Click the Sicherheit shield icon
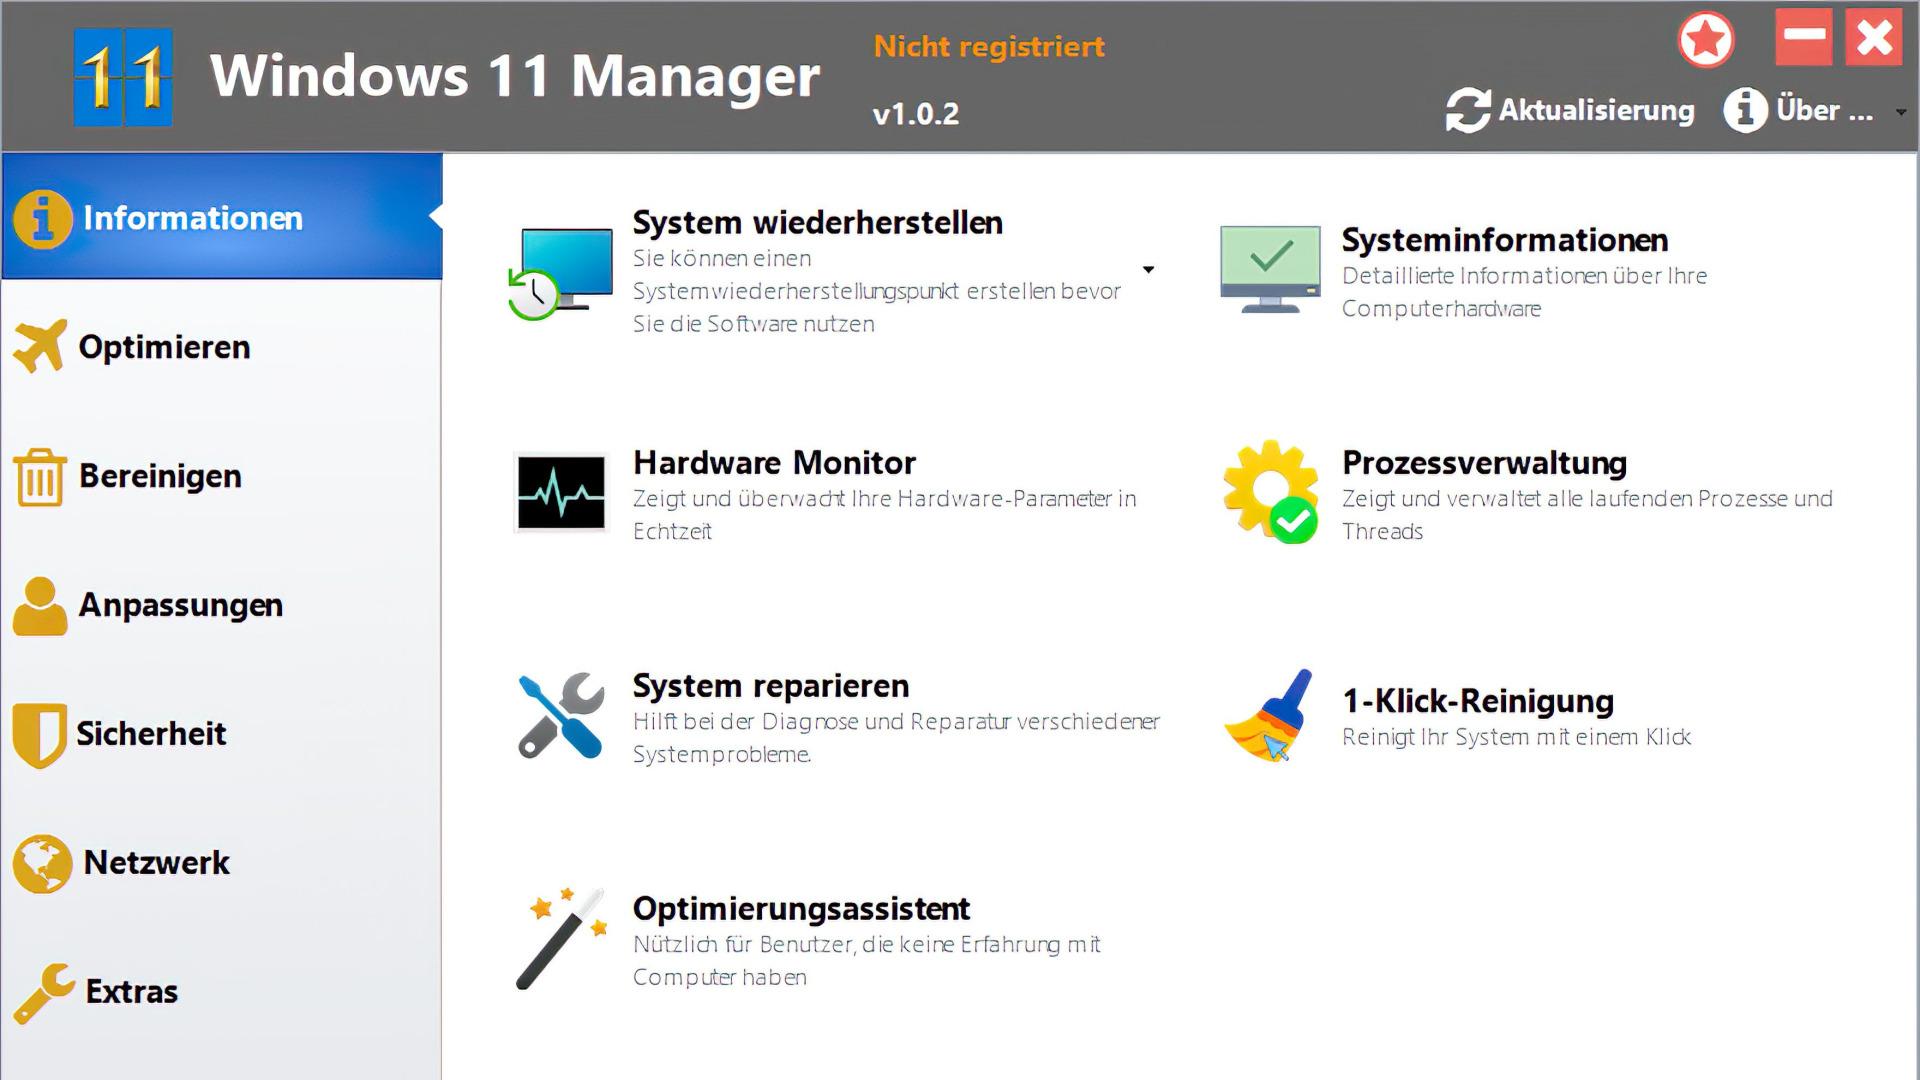Image resolution: width=1920 pixels, height=1080 pixels. (x=40, y=735)
